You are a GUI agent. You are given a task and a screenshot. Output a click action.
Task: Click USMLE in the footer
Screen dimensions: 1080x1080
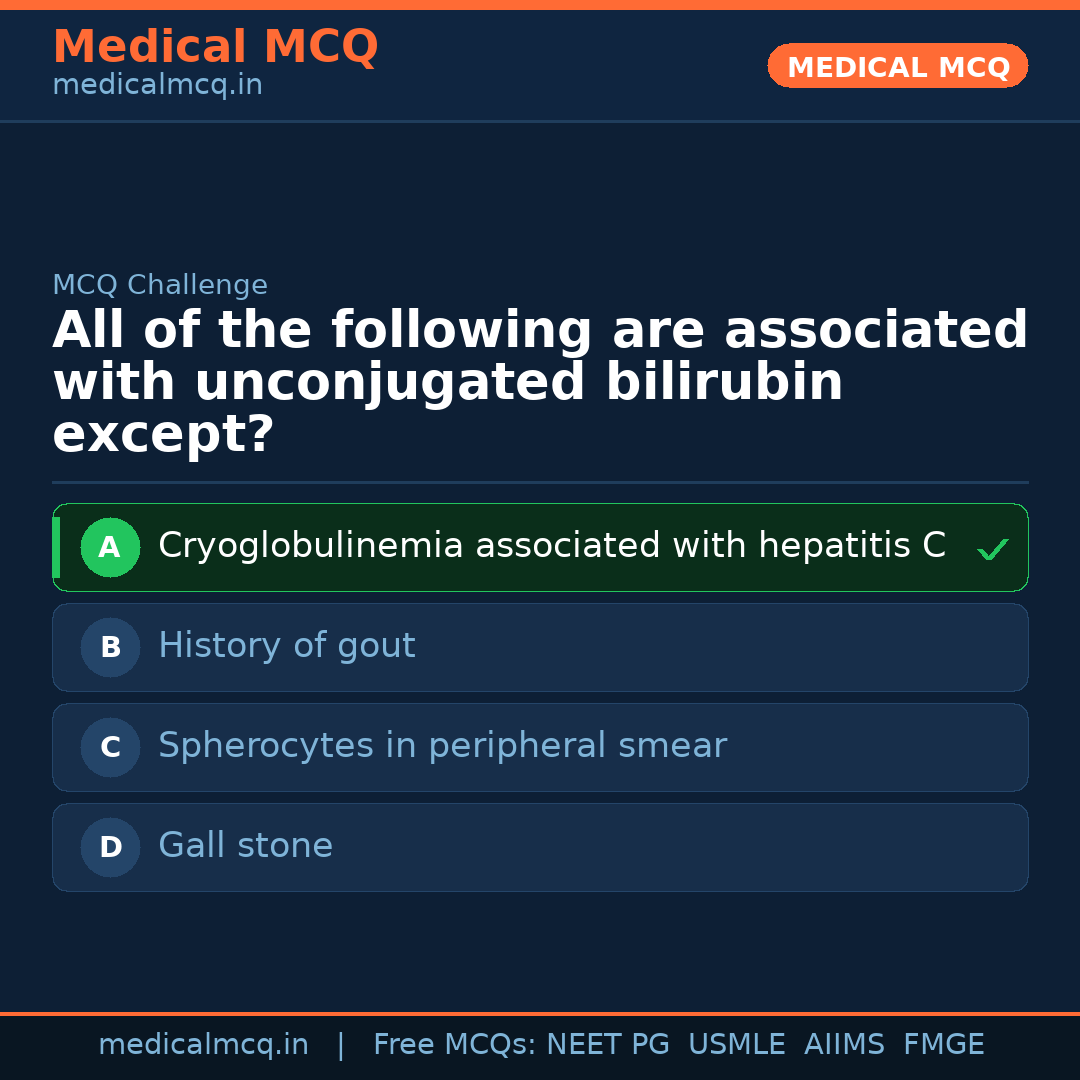click(x=736, y=1045)
